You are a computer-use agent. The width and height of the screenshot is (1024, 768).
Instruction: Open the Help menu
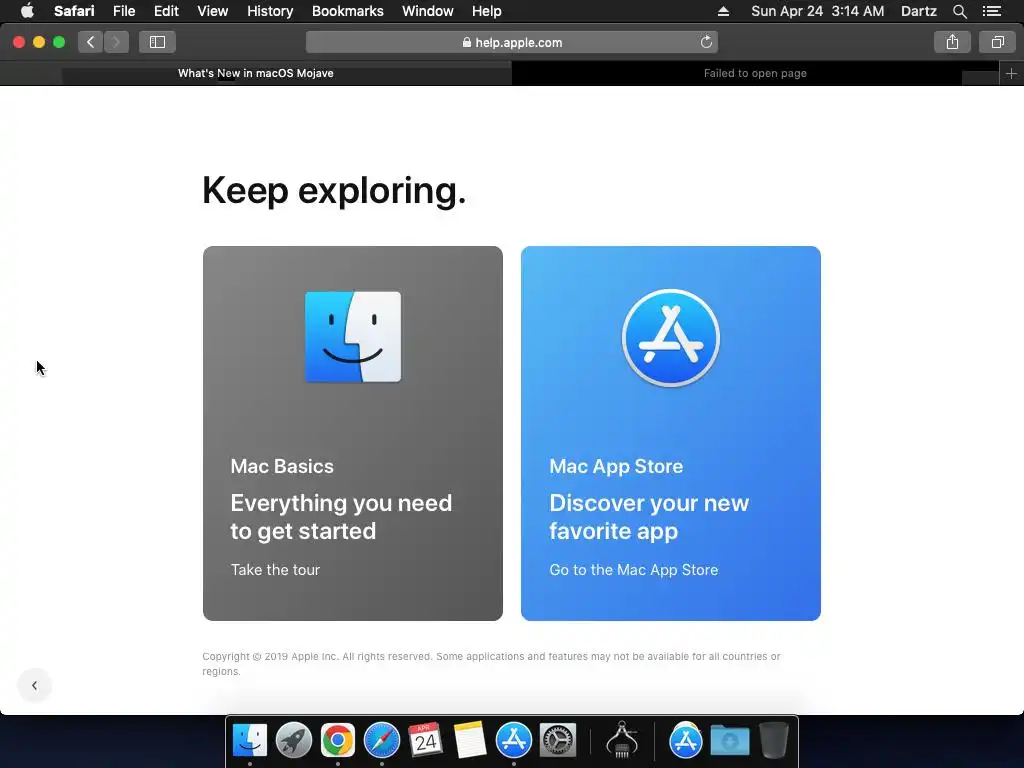point(487,11)
